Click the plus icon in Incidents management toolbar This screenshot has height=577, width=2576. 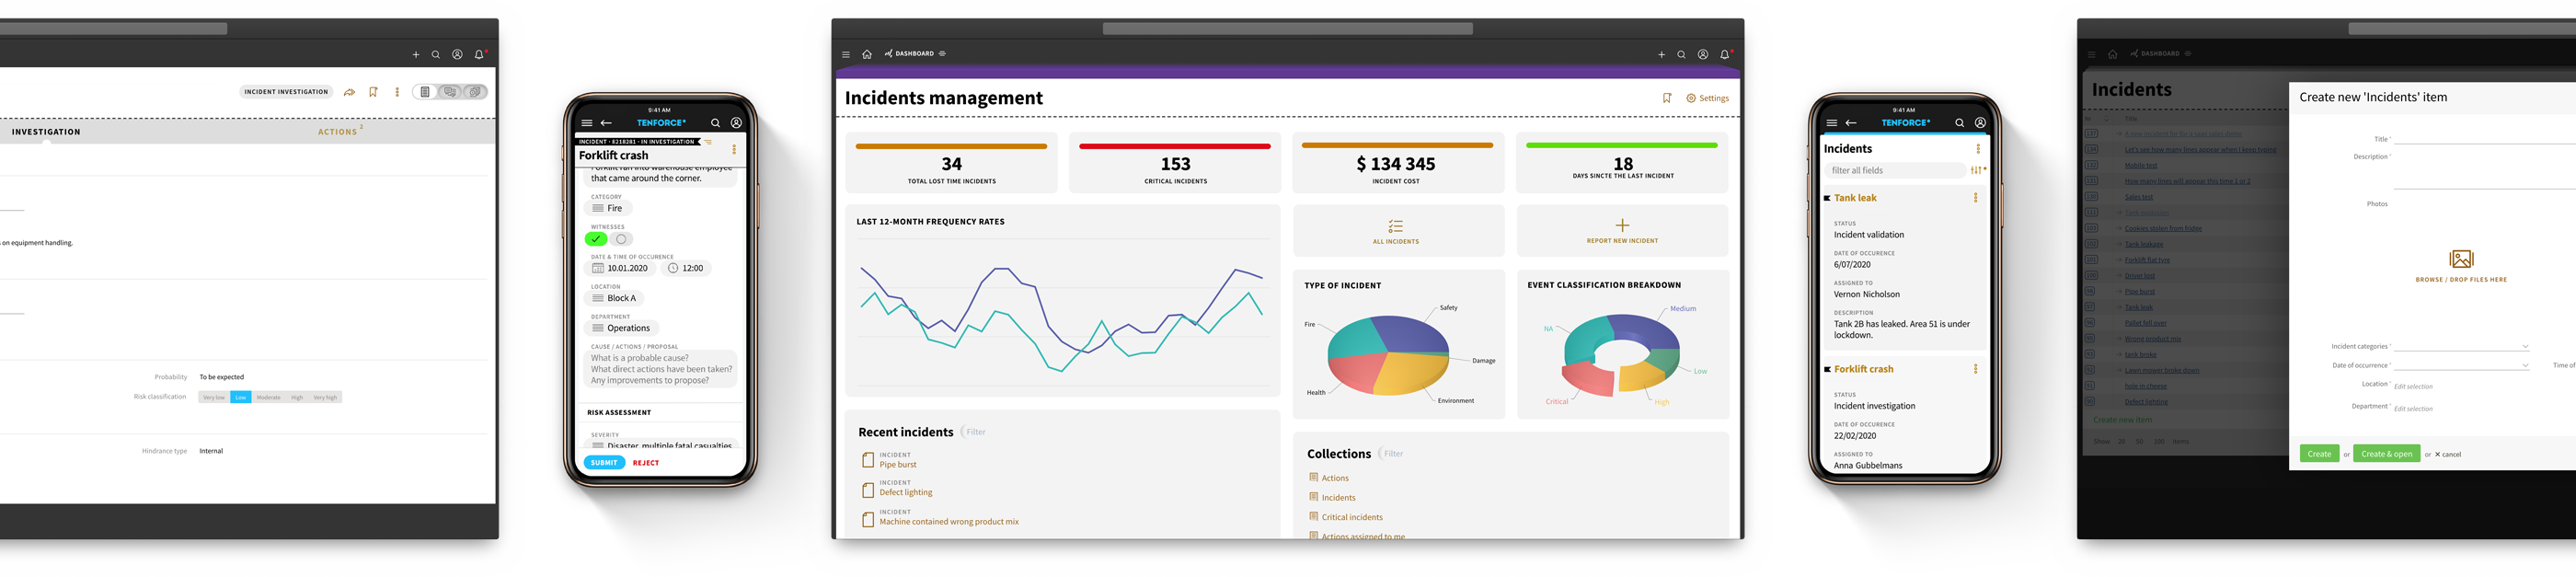pos(1661,54)
